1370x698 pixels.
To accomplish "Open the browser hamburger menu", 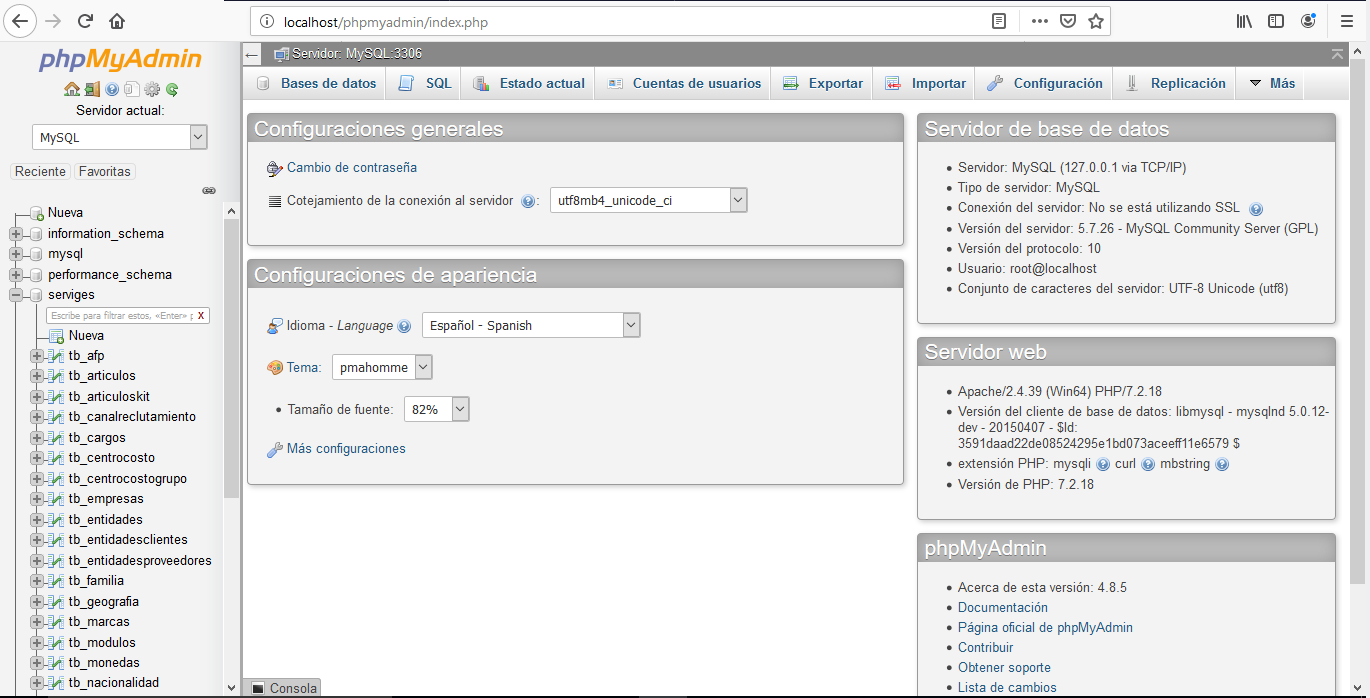I will click(1346, 20).
